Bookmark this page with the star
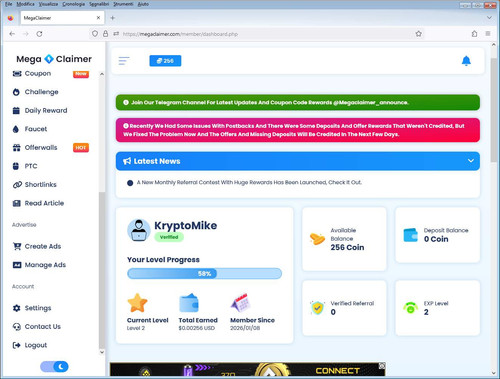Viewport: 500px width, 379px height. (419, 34)
